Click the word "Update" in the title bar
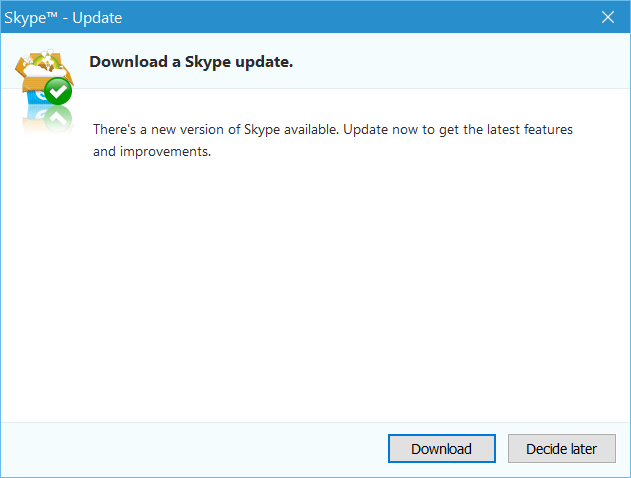Viewport: 631px width, 478px height. point(98,17)
